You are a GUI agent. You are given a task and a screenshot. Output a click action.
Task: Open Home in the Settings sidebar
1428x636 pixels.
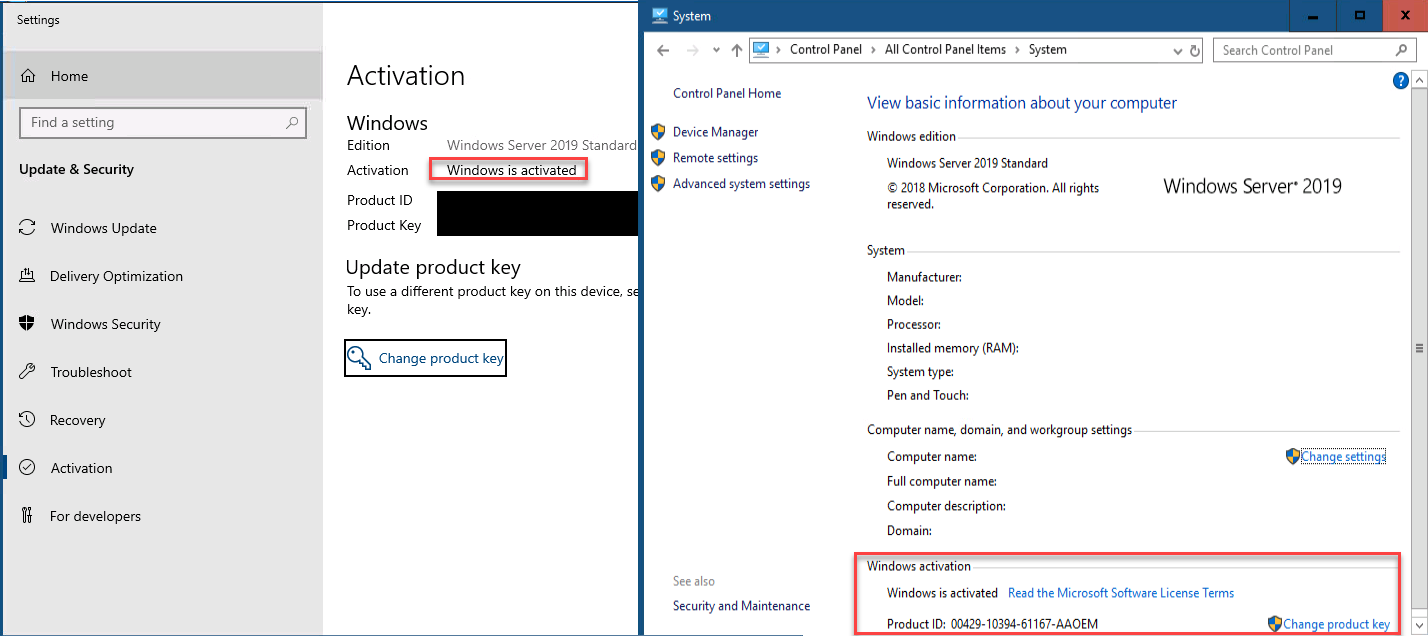click(162, 76)
